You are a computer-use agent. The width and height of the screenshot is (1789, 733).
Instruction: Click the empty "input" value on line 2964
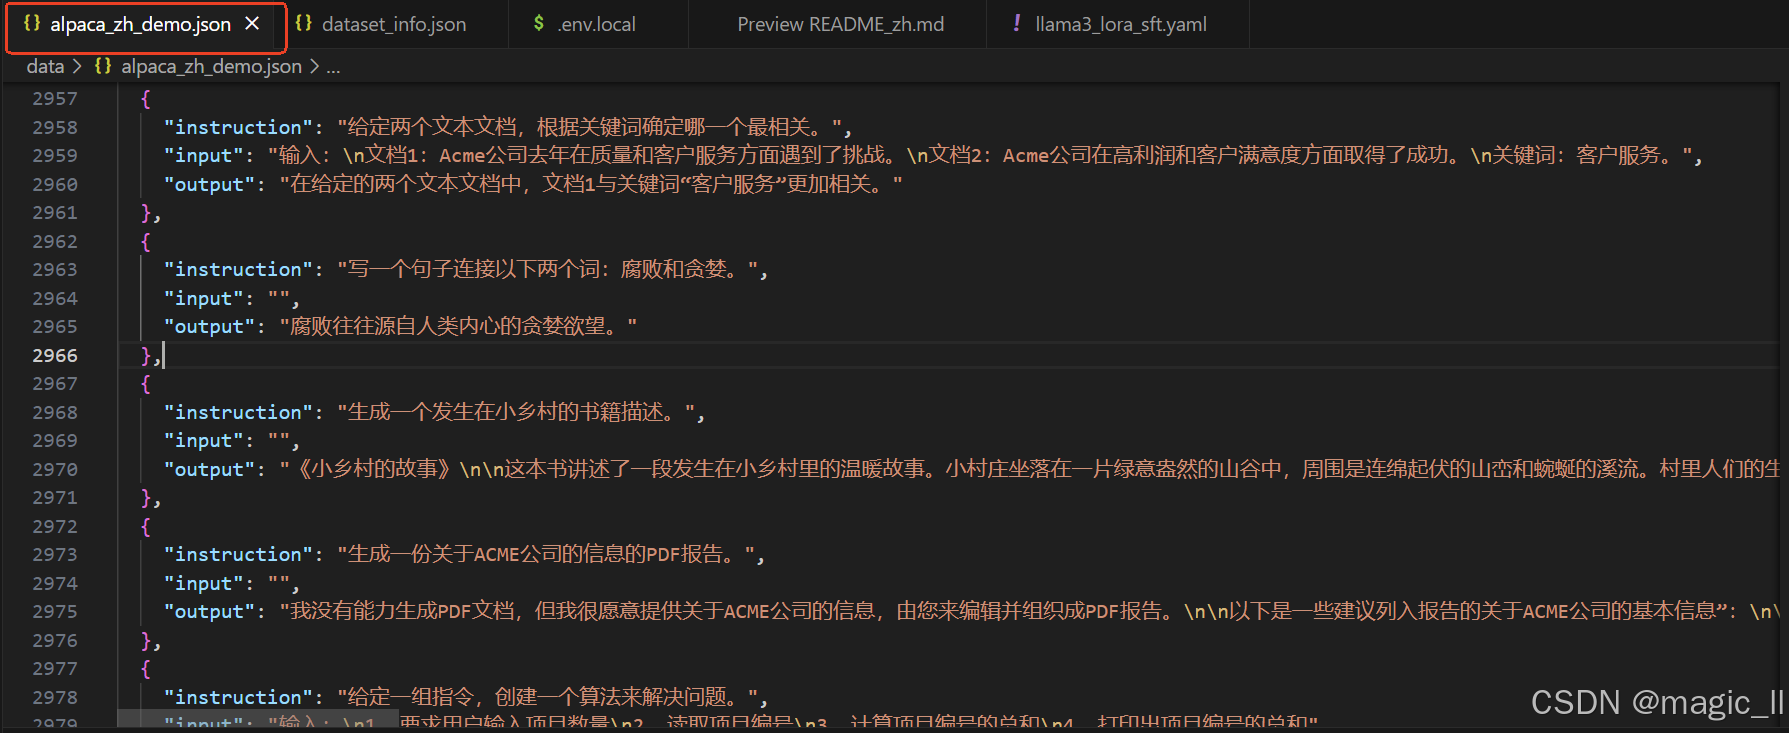click(279, 298)
